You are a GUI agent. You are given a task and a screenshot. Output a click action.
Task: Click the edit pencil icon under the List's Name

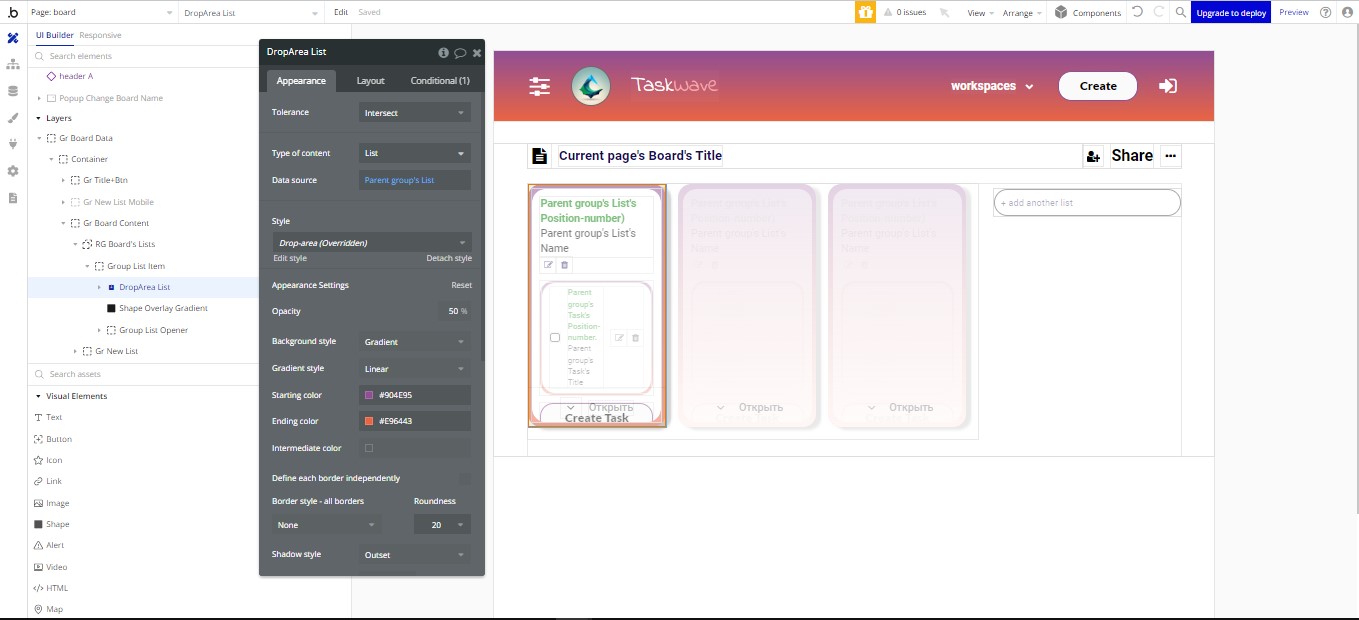tap(548, 265)
